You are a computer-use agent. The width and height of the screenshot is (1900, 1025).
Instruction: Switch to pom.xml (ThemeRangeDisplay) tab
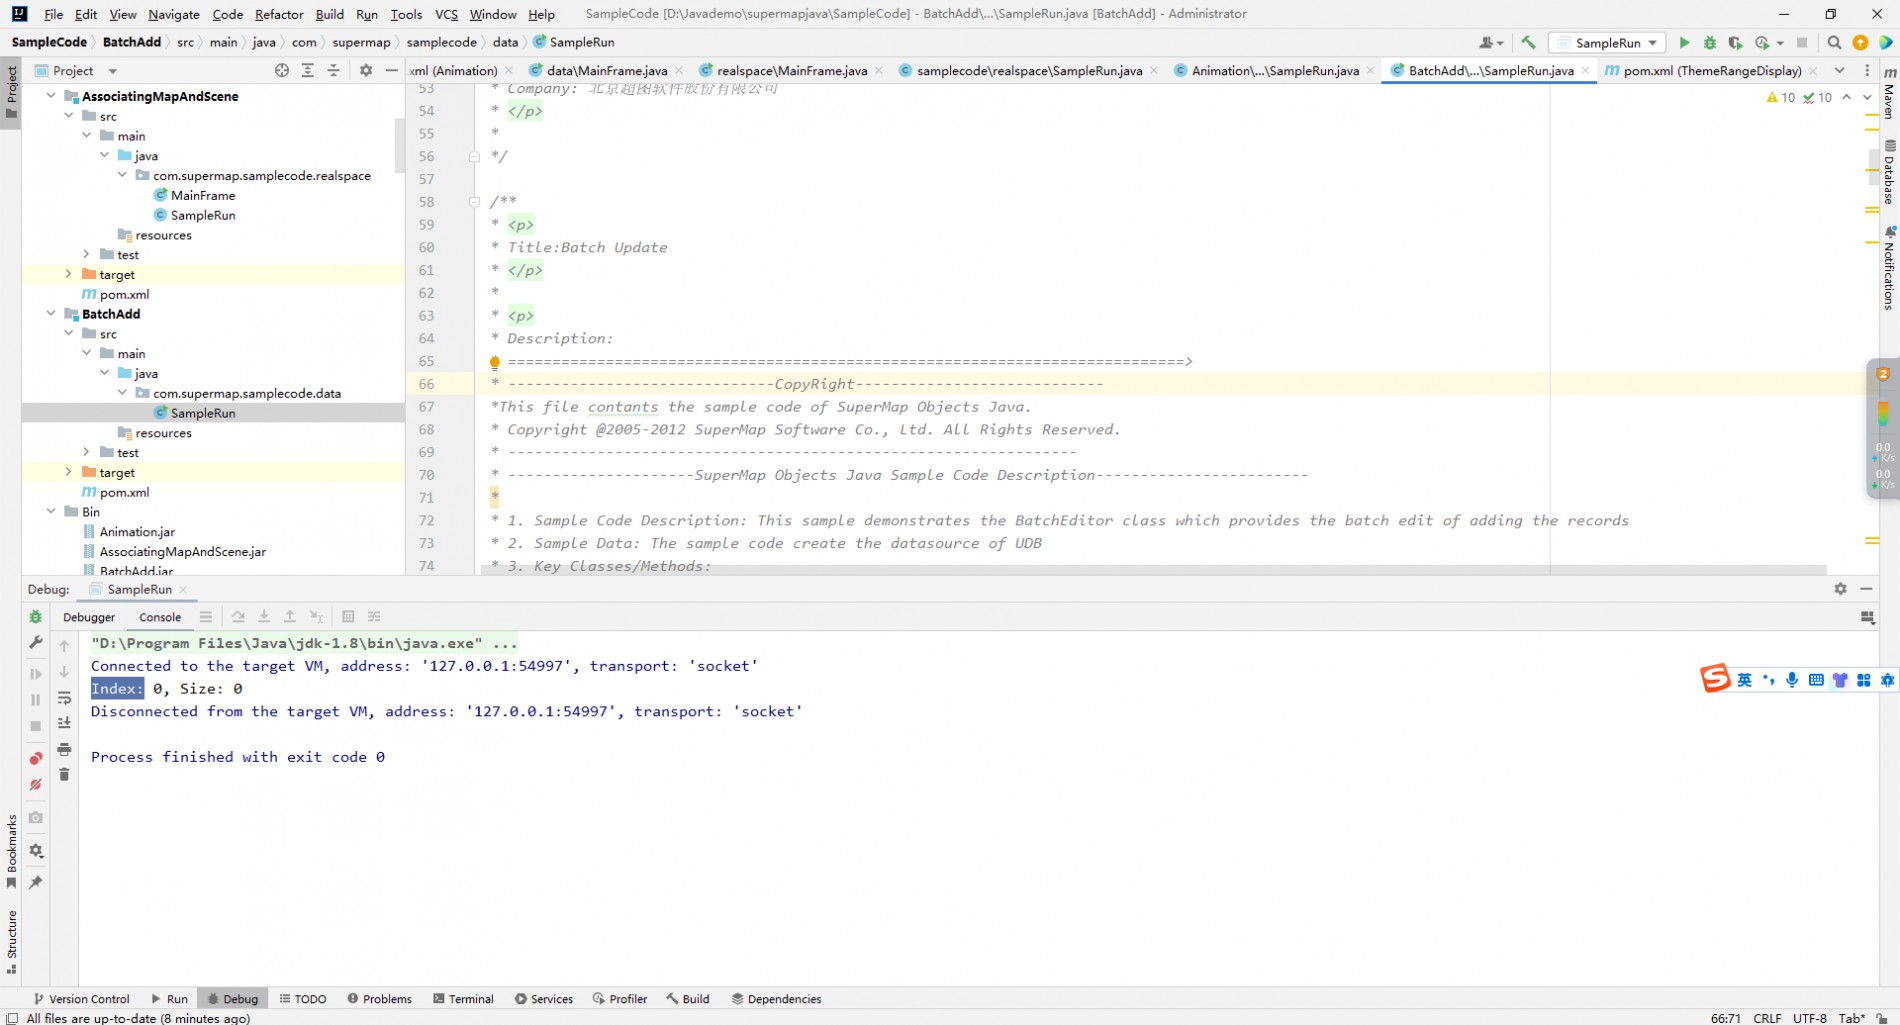click(x=1710, y=71)
